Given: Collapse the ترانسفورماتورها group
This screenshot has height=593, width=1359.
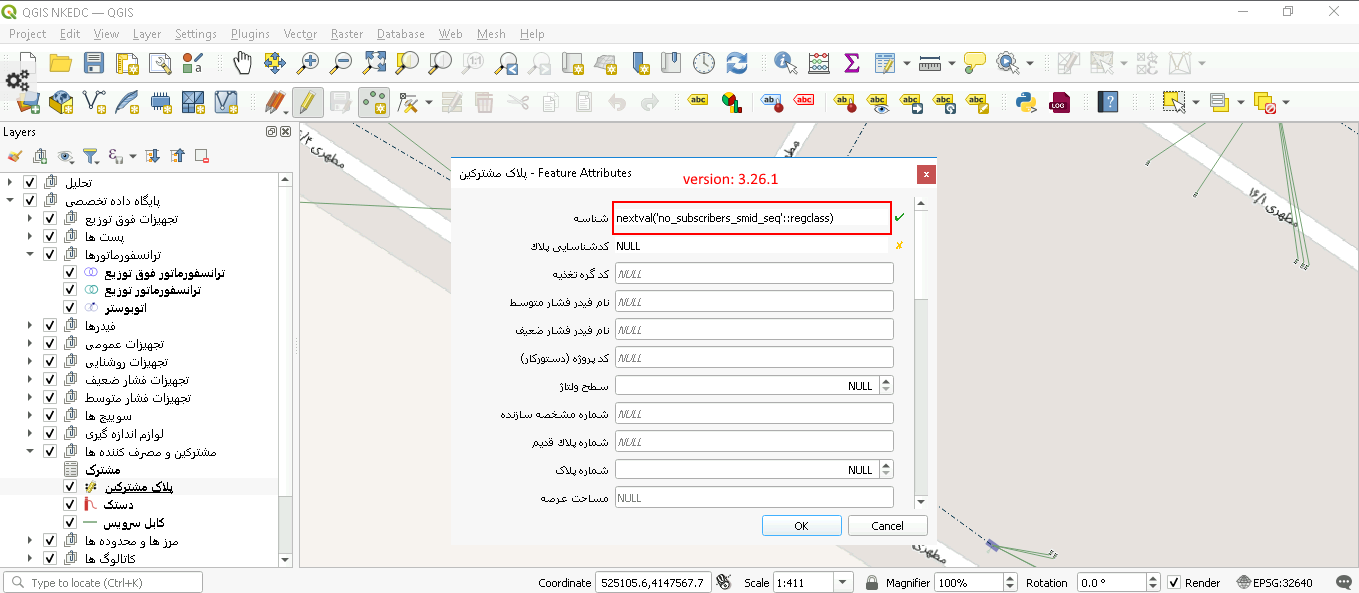Looking at the screenshot, I should pyautogui.click(x=30, y=254).
